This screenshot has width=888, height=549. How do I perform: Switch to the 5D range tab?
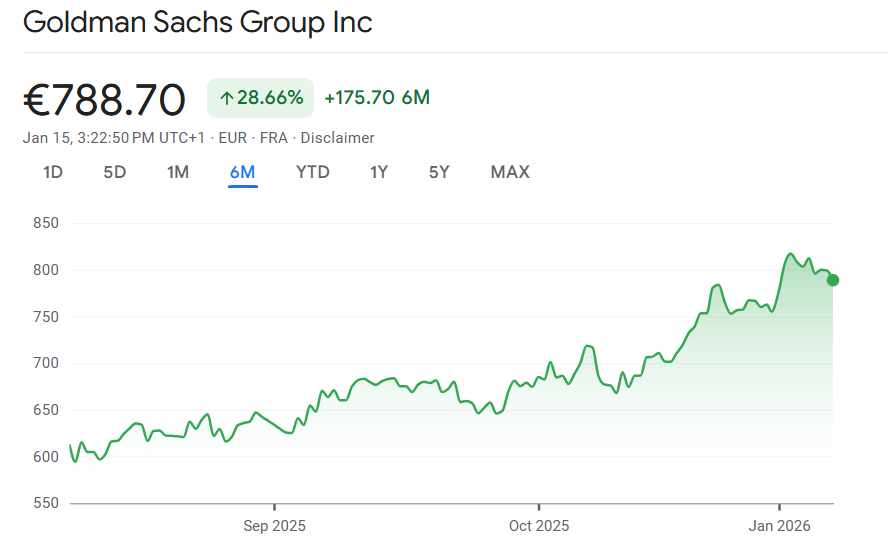pos(115,172)
